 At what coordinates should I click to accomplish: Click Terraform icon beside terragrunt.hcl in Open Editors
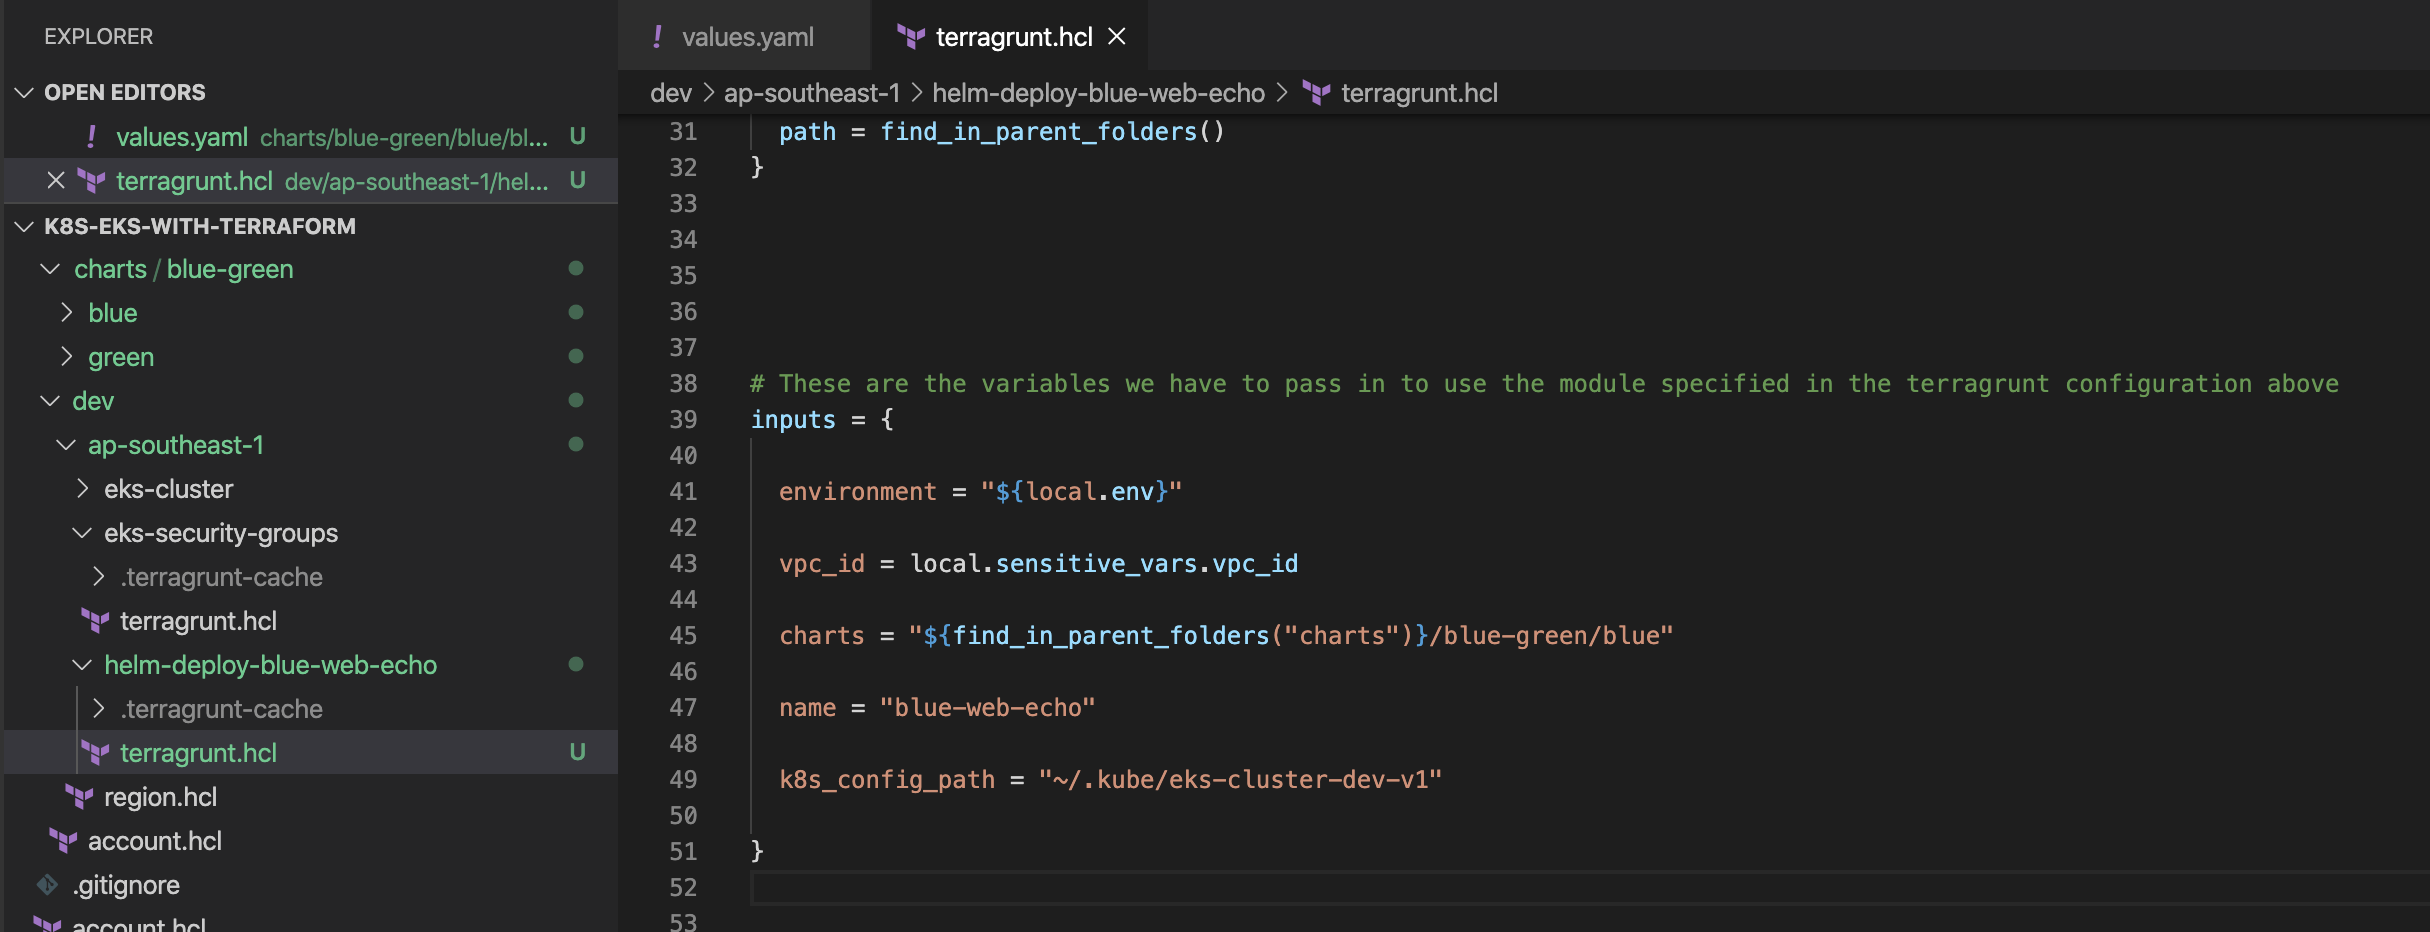pos(91,181)
